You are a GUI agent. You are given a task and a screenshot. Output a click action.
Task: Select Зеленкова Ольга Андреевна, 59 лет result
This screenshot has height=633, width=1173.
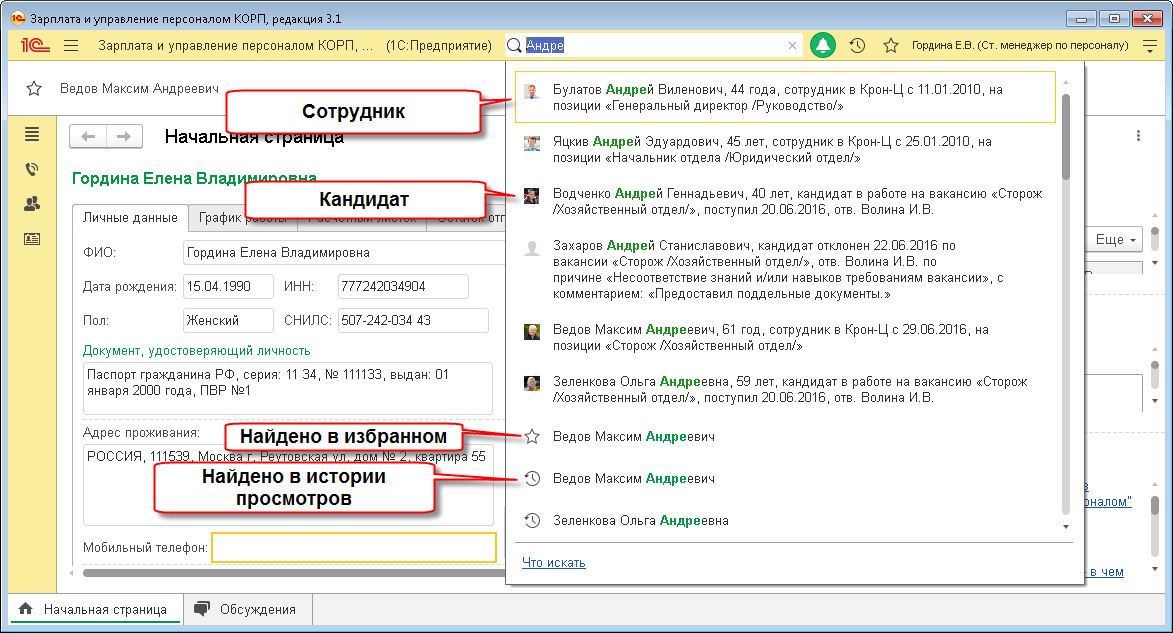785,389
